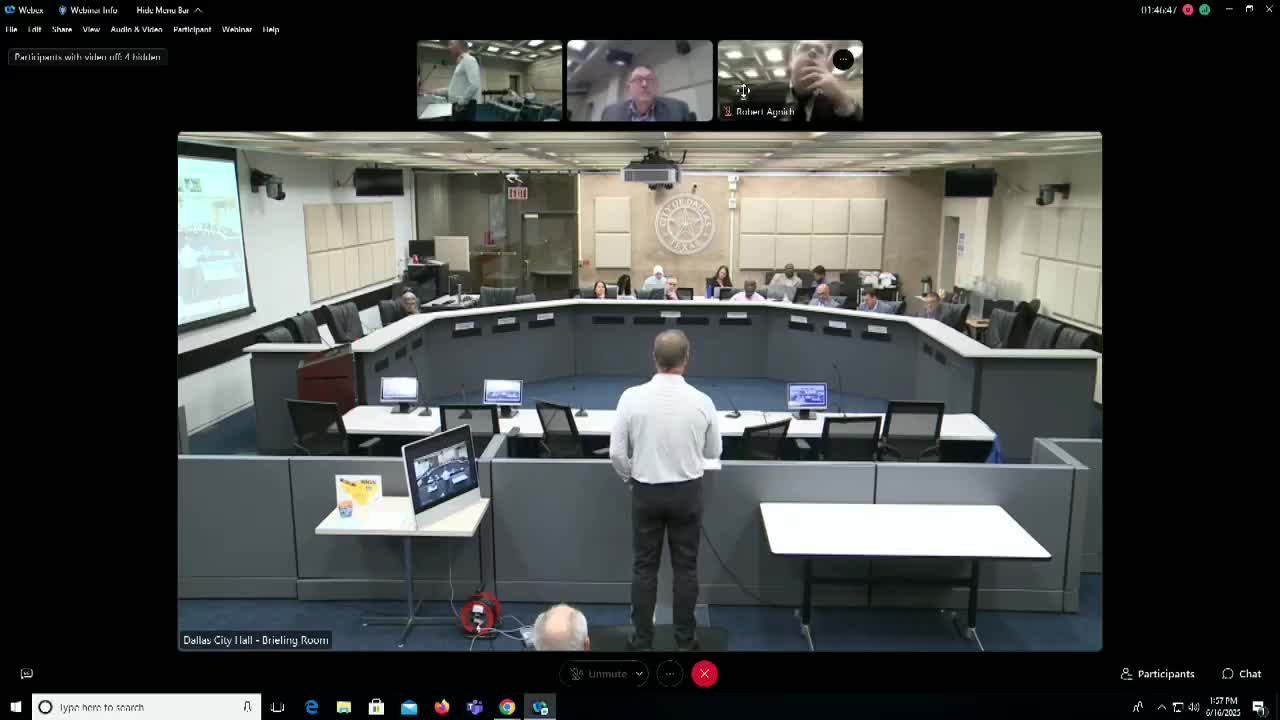This screenshot has height=720, width=1280.
Task: Open the More options ellipsis button
Action: tap(670, 674)
